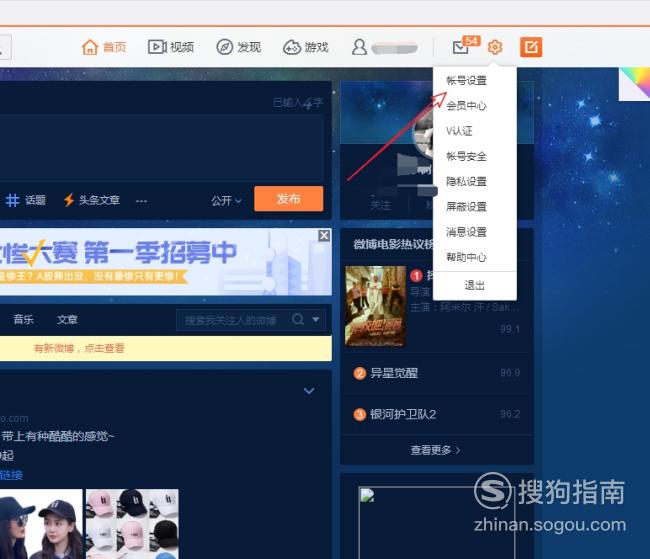Select V认证 from the menu

[459, 131]
